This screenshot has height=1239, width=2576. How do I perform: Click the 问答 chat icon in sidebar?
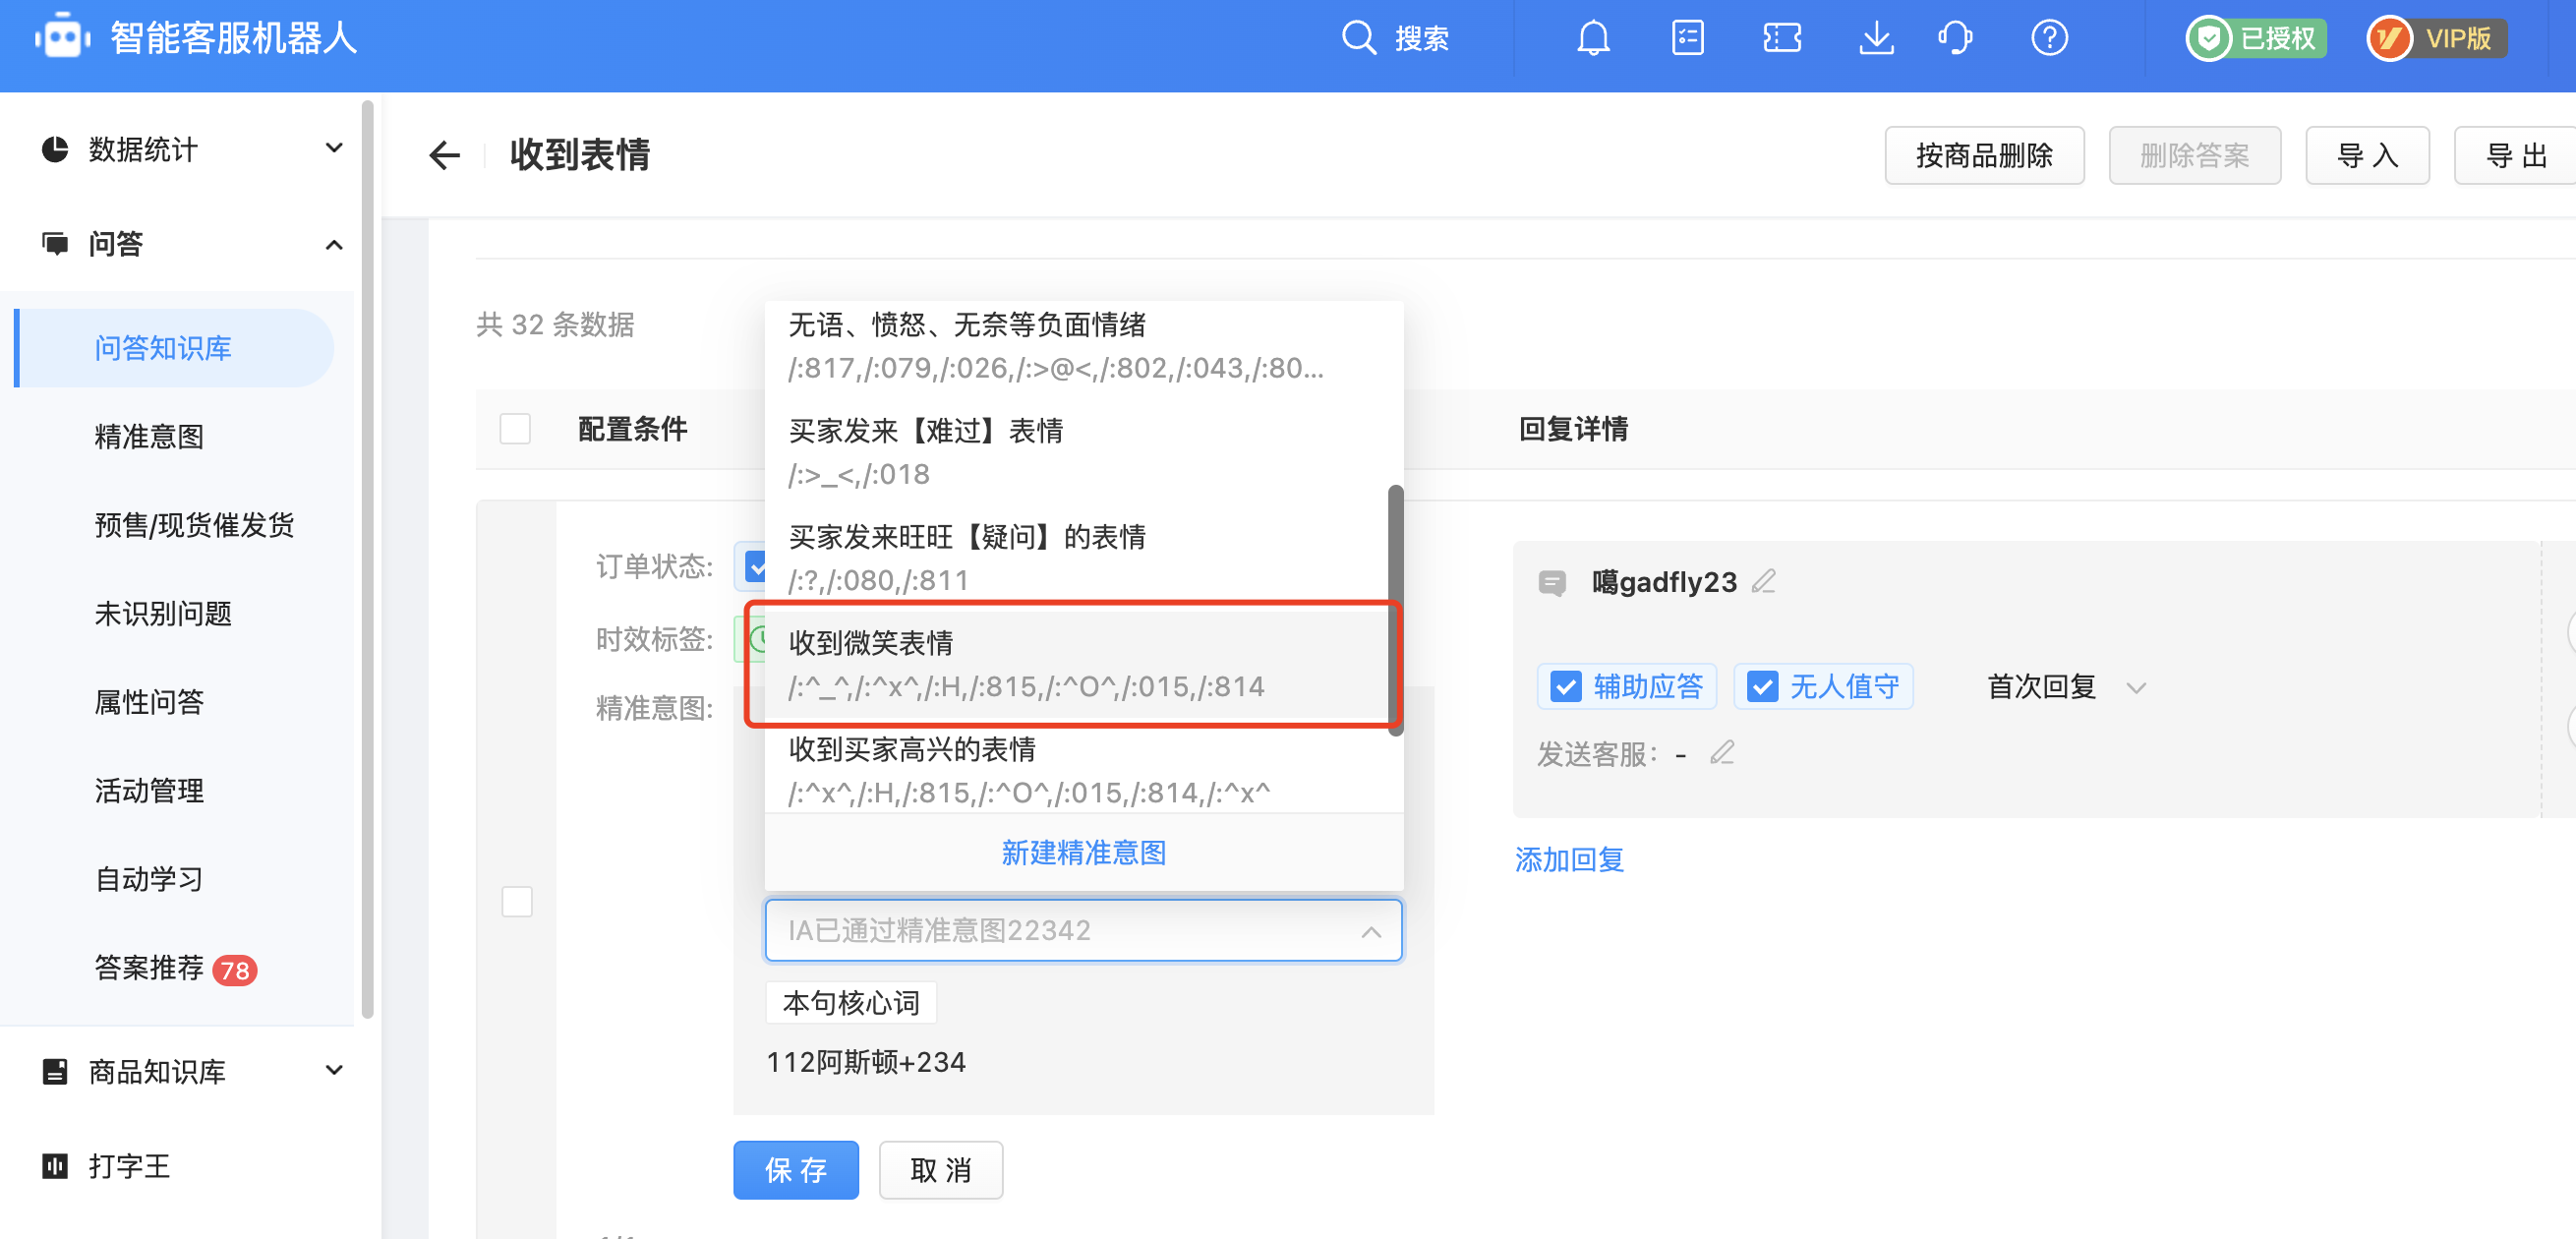tap(55, 243)
